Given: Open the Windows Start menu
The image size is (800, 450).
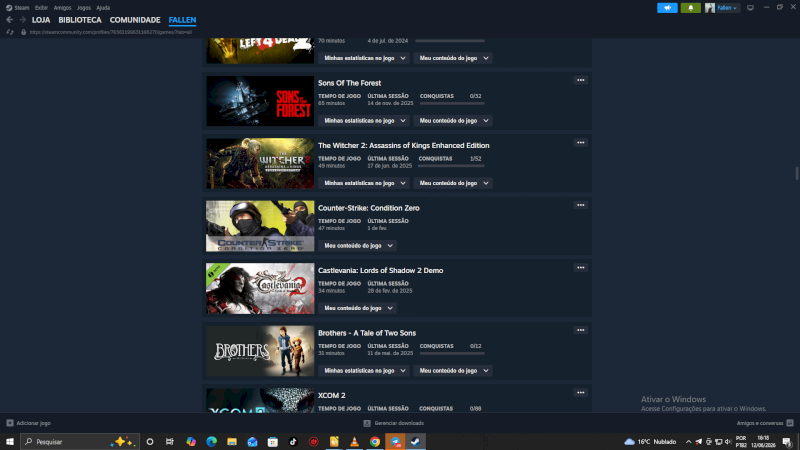Looking at the screenshot, I should pos(10,442).
